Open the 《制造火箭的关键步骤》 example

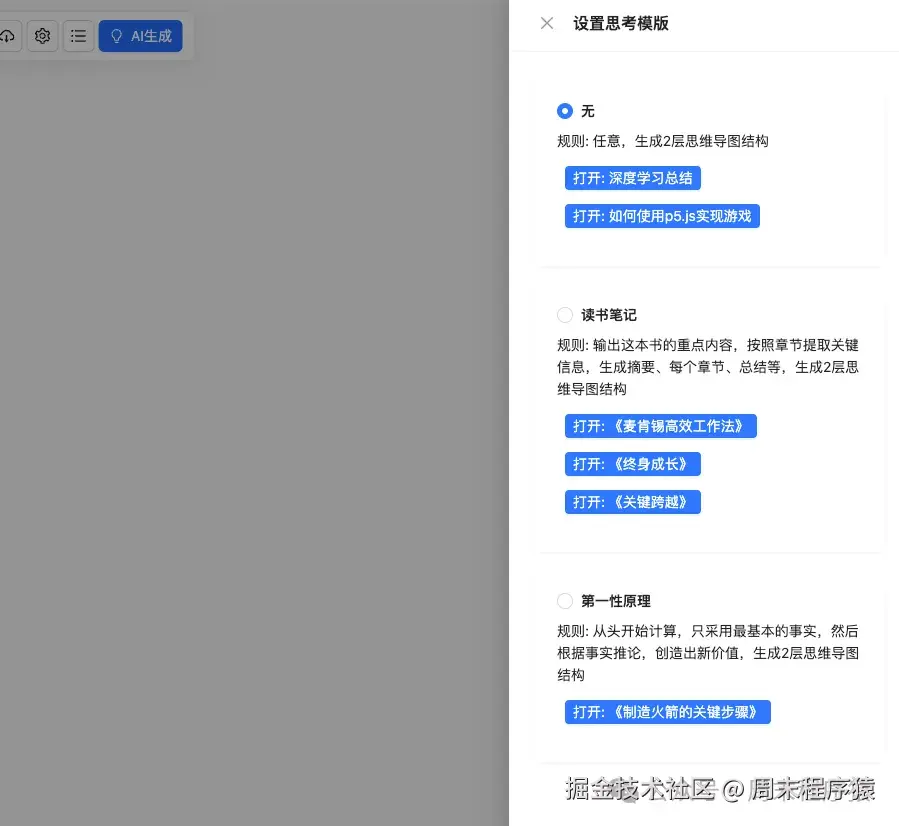tap(667, 712)
